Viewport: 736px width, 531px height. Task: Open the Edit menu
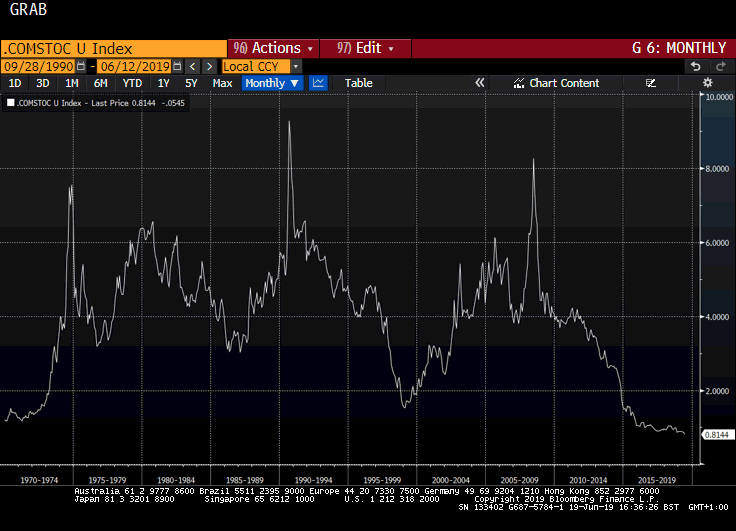coord(366,48)
